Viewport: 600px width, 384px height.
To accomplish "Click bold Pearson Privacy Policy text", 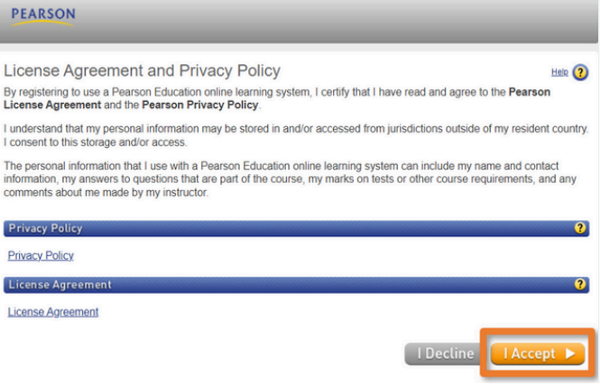I will click(200, 105).
